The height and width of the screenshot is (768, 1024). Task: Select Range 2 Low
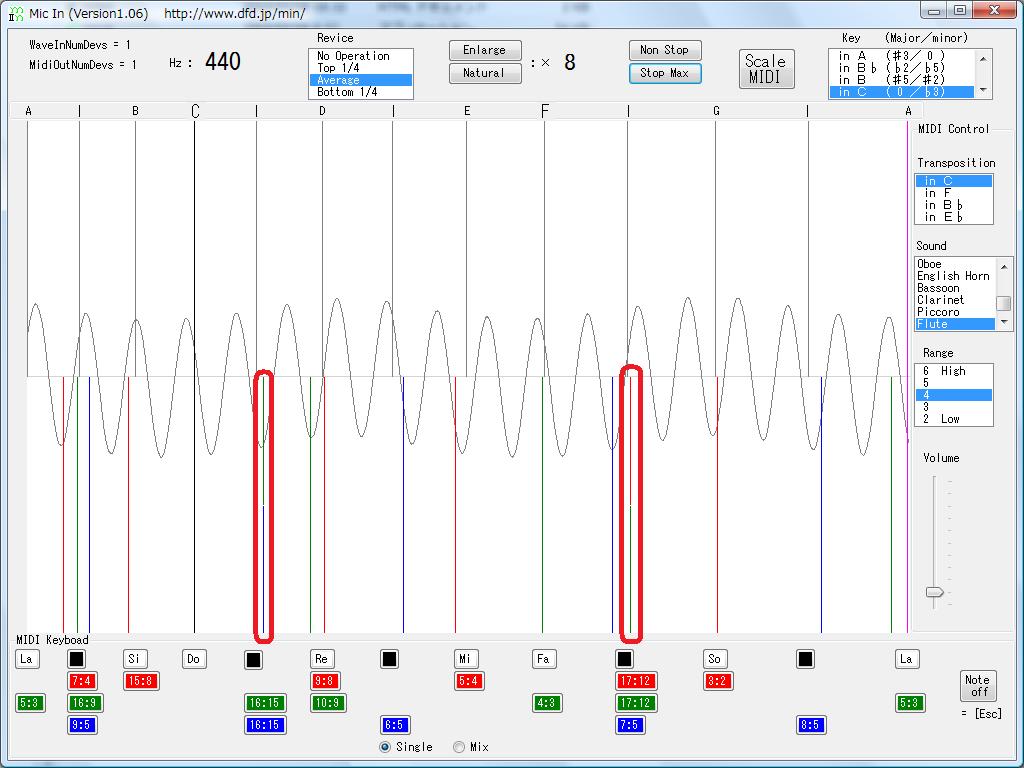click(x=953, y=419)
